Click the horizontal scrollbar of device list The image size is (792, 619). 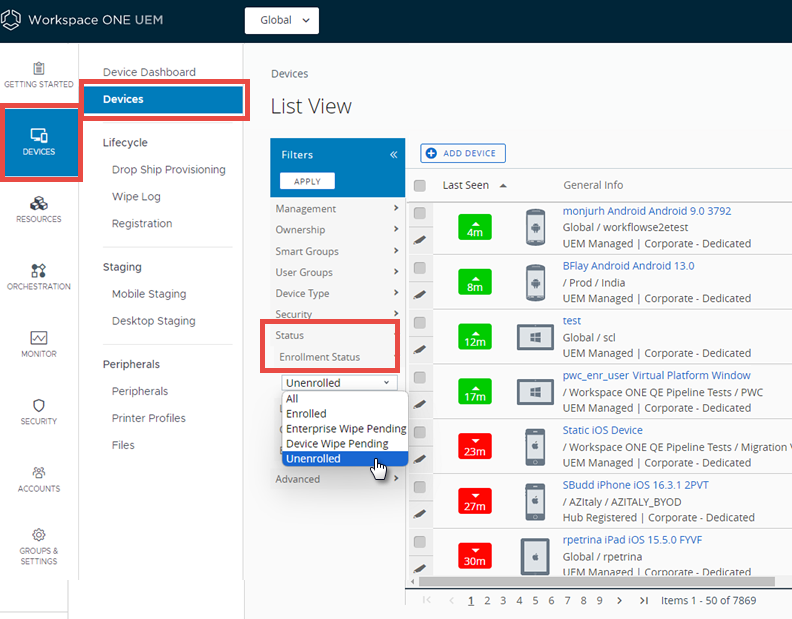[x=596, y=582]
